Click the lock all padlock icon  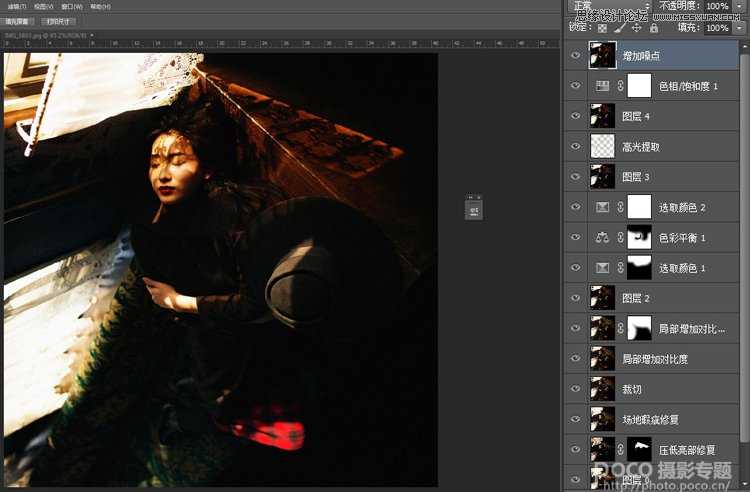(x=653, y=28)
